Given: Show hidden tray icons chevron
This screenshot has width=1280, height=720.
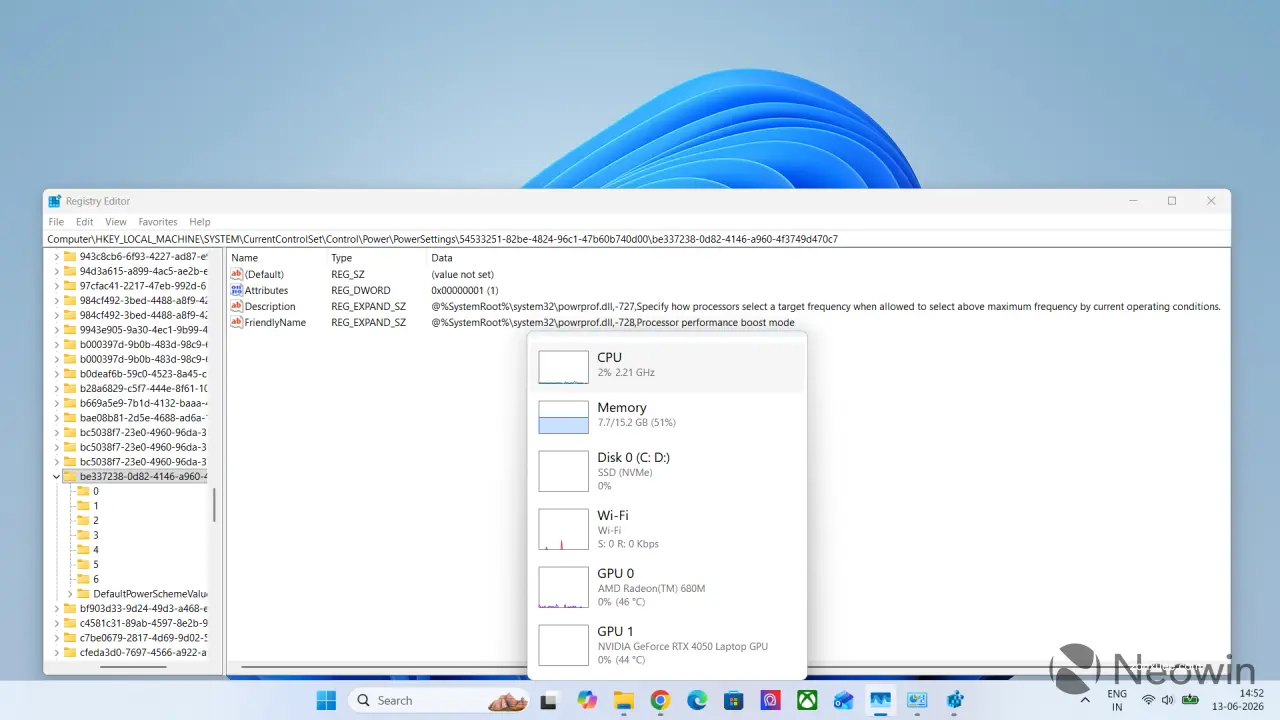Looking at the screenshot, I should [x=1084, y=700].
